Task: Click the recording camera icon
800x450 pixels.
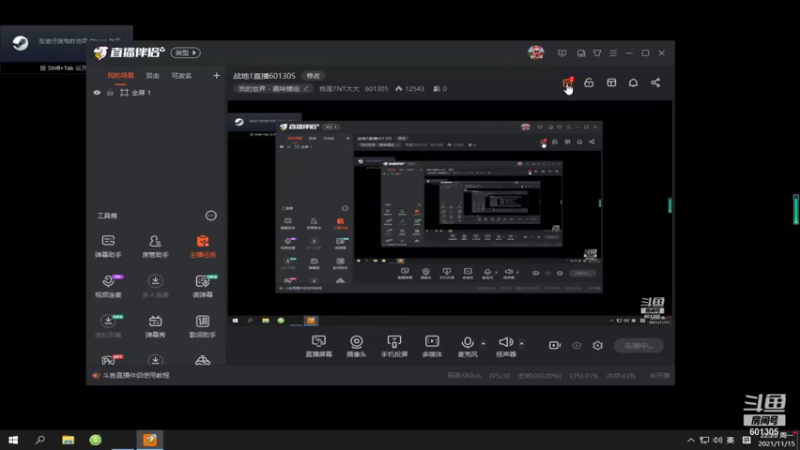Action: [x=555, y=345]
